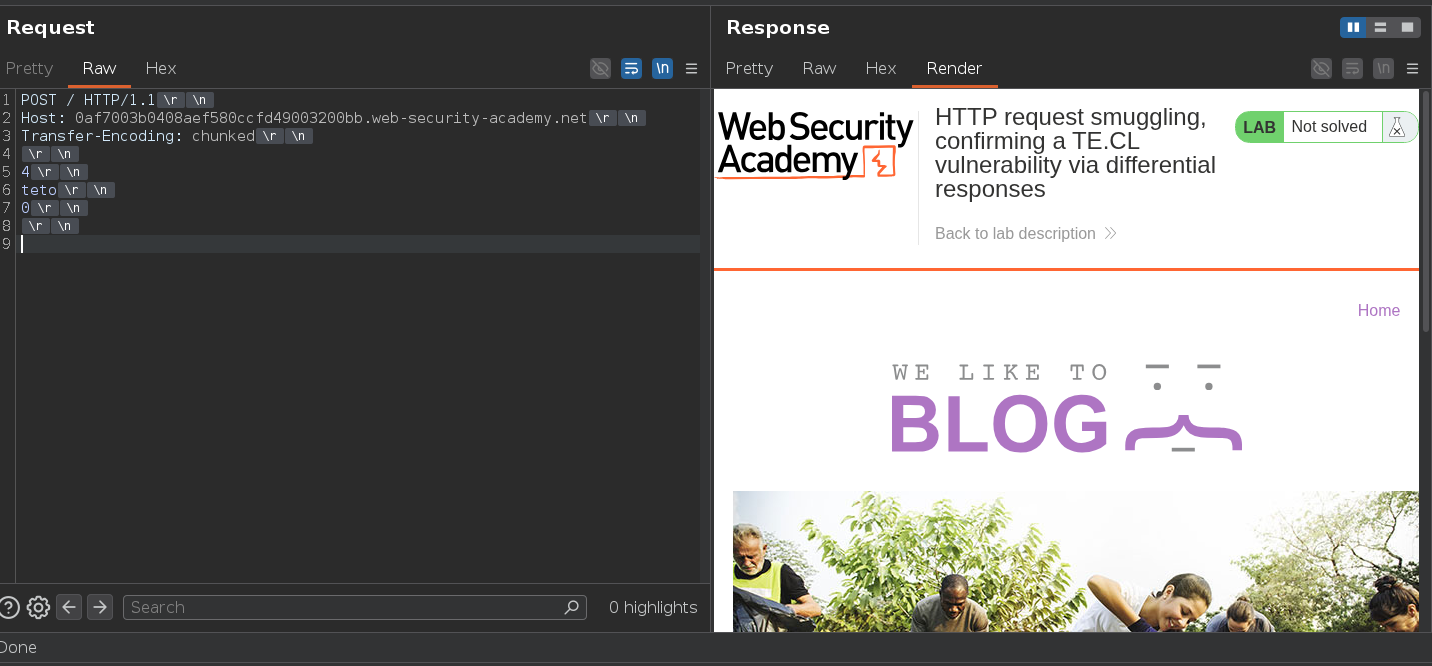Choose side-by-side split layout
The image size is (1432, 666).
[1353, 27]
